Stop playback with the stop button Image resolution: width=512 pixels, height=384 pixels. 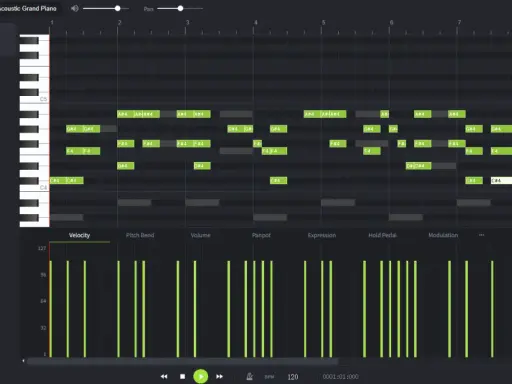(182, 376)
